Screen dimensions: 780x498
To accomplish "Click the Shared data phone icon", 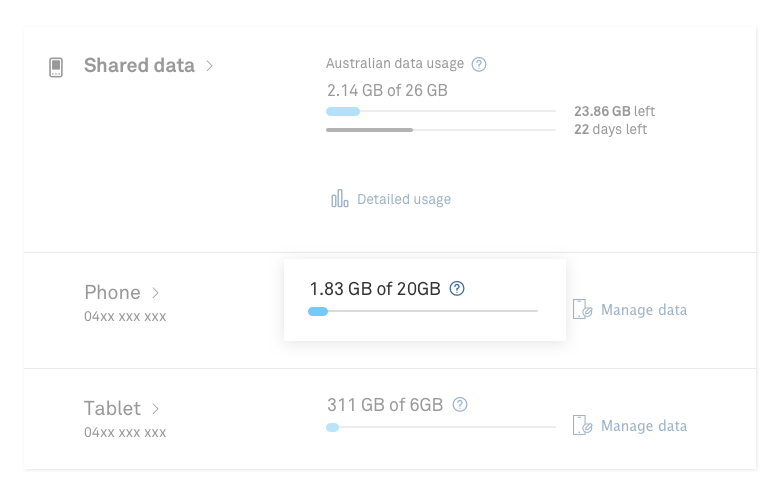I will coord(56,68).
